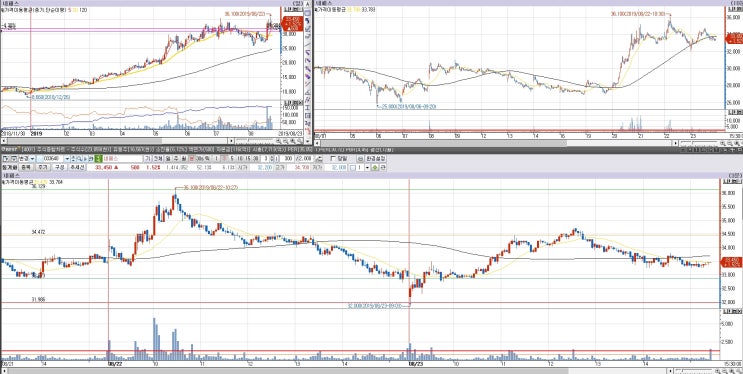The width and height of the screenshot is (743, 374).
Task: Click the second icon in the chart toolbar
Action: 14,158
